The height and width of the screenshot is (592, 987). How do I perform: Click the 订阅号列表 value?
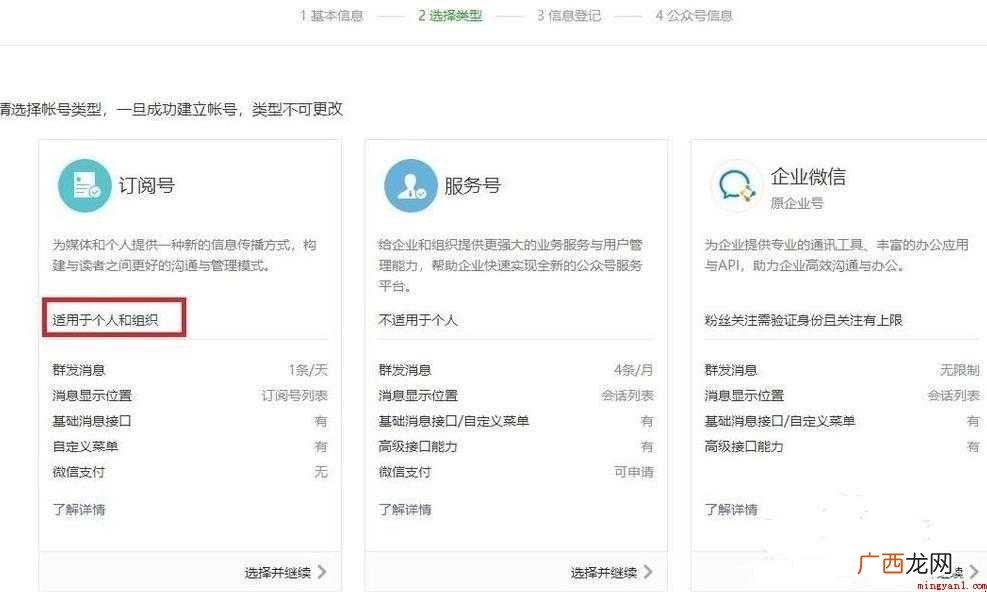[295, 396]
